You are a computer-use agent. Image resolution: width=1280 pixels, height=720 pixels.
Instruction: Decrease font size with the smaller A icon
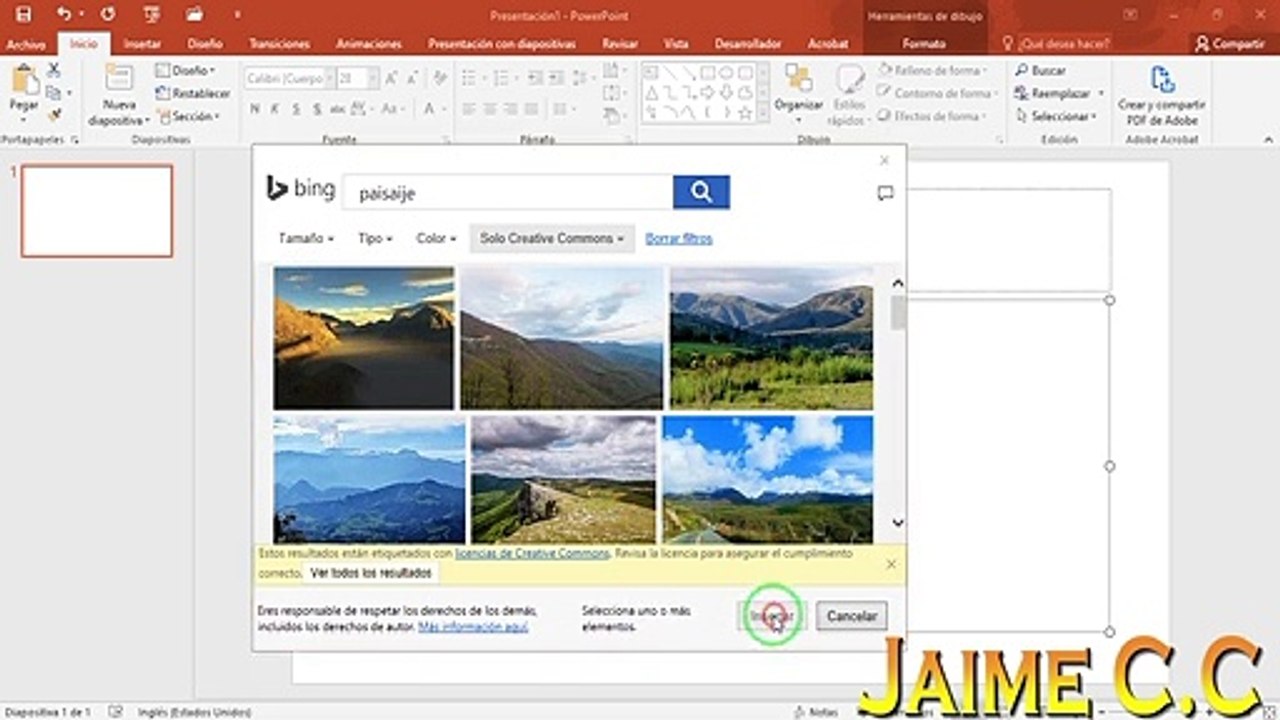tap(411, 78)
